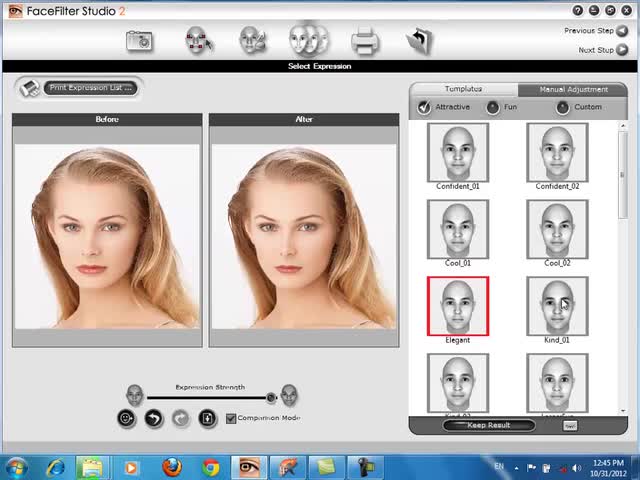Click small button right of Keep Result
Viewport: 640px width, 480px height.
(x=570, y=426)
